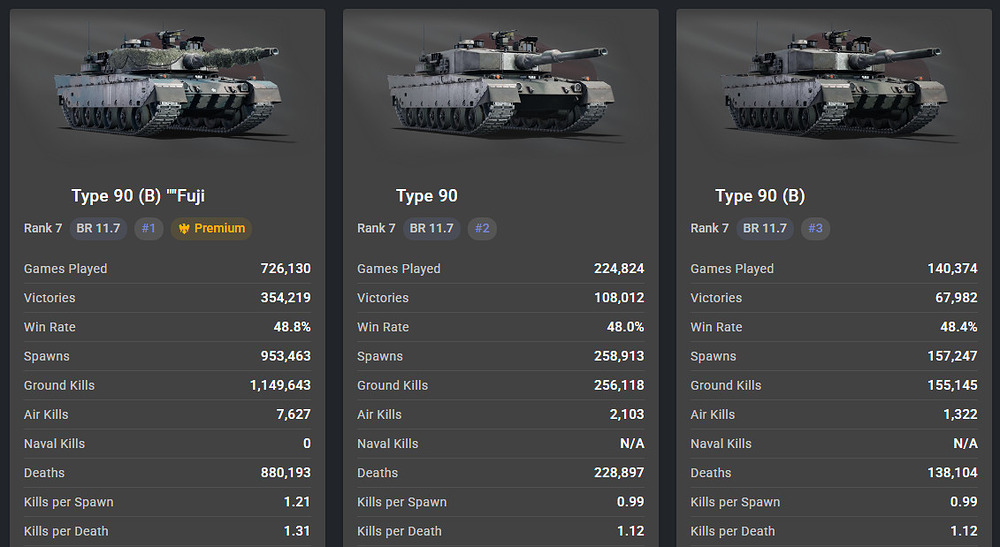The height and width of the screenshot is (547, 1000).
Task: Open the Type 90 (B) Fuji tank image
Action: (168, 84)
